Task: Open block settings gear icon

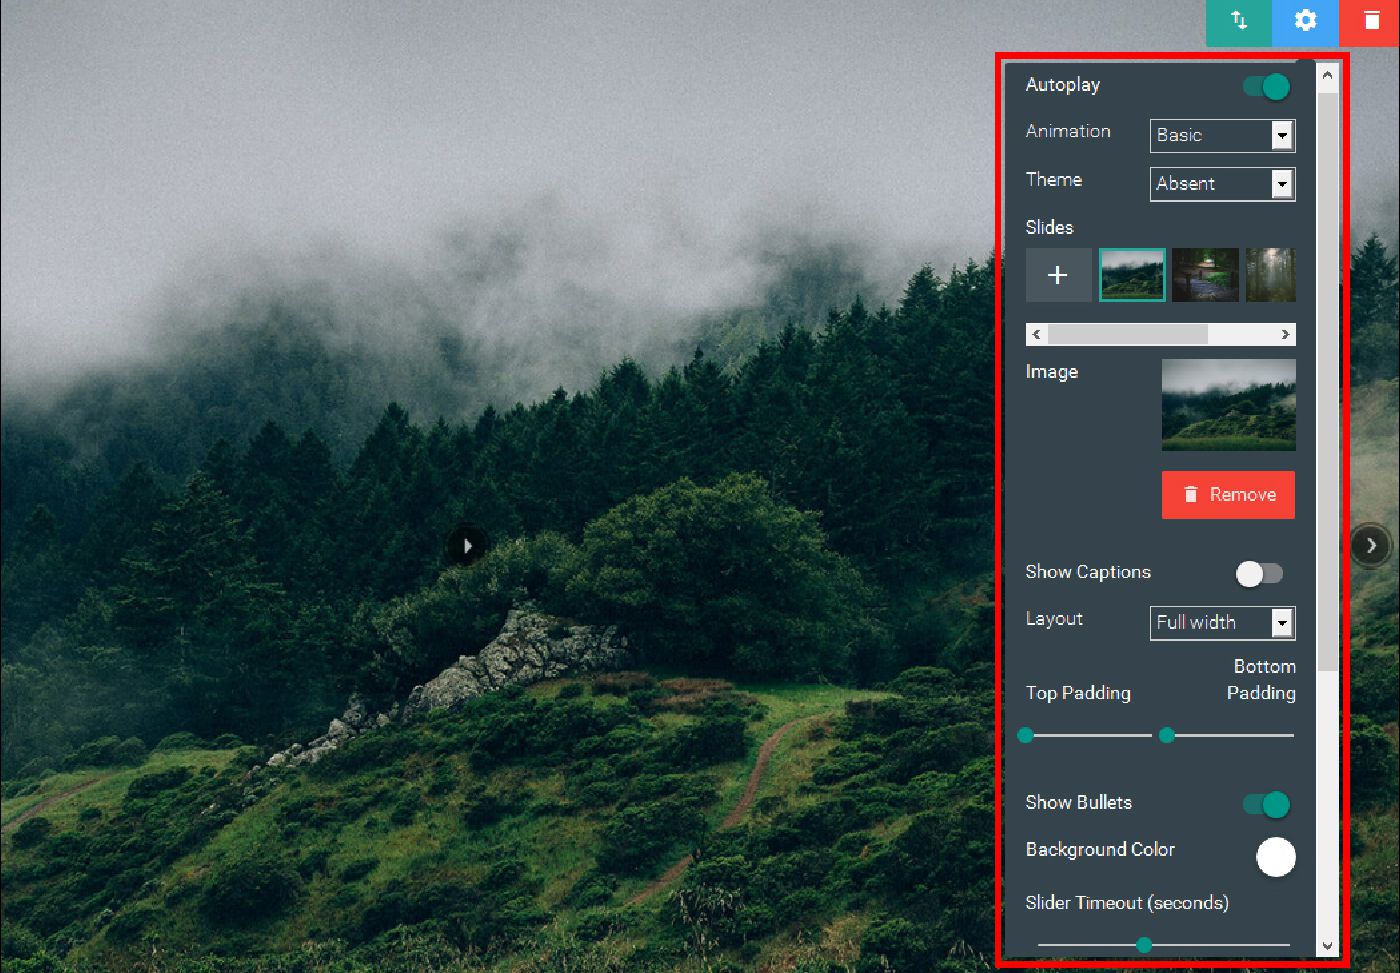Action: [x=1305, y=21]
